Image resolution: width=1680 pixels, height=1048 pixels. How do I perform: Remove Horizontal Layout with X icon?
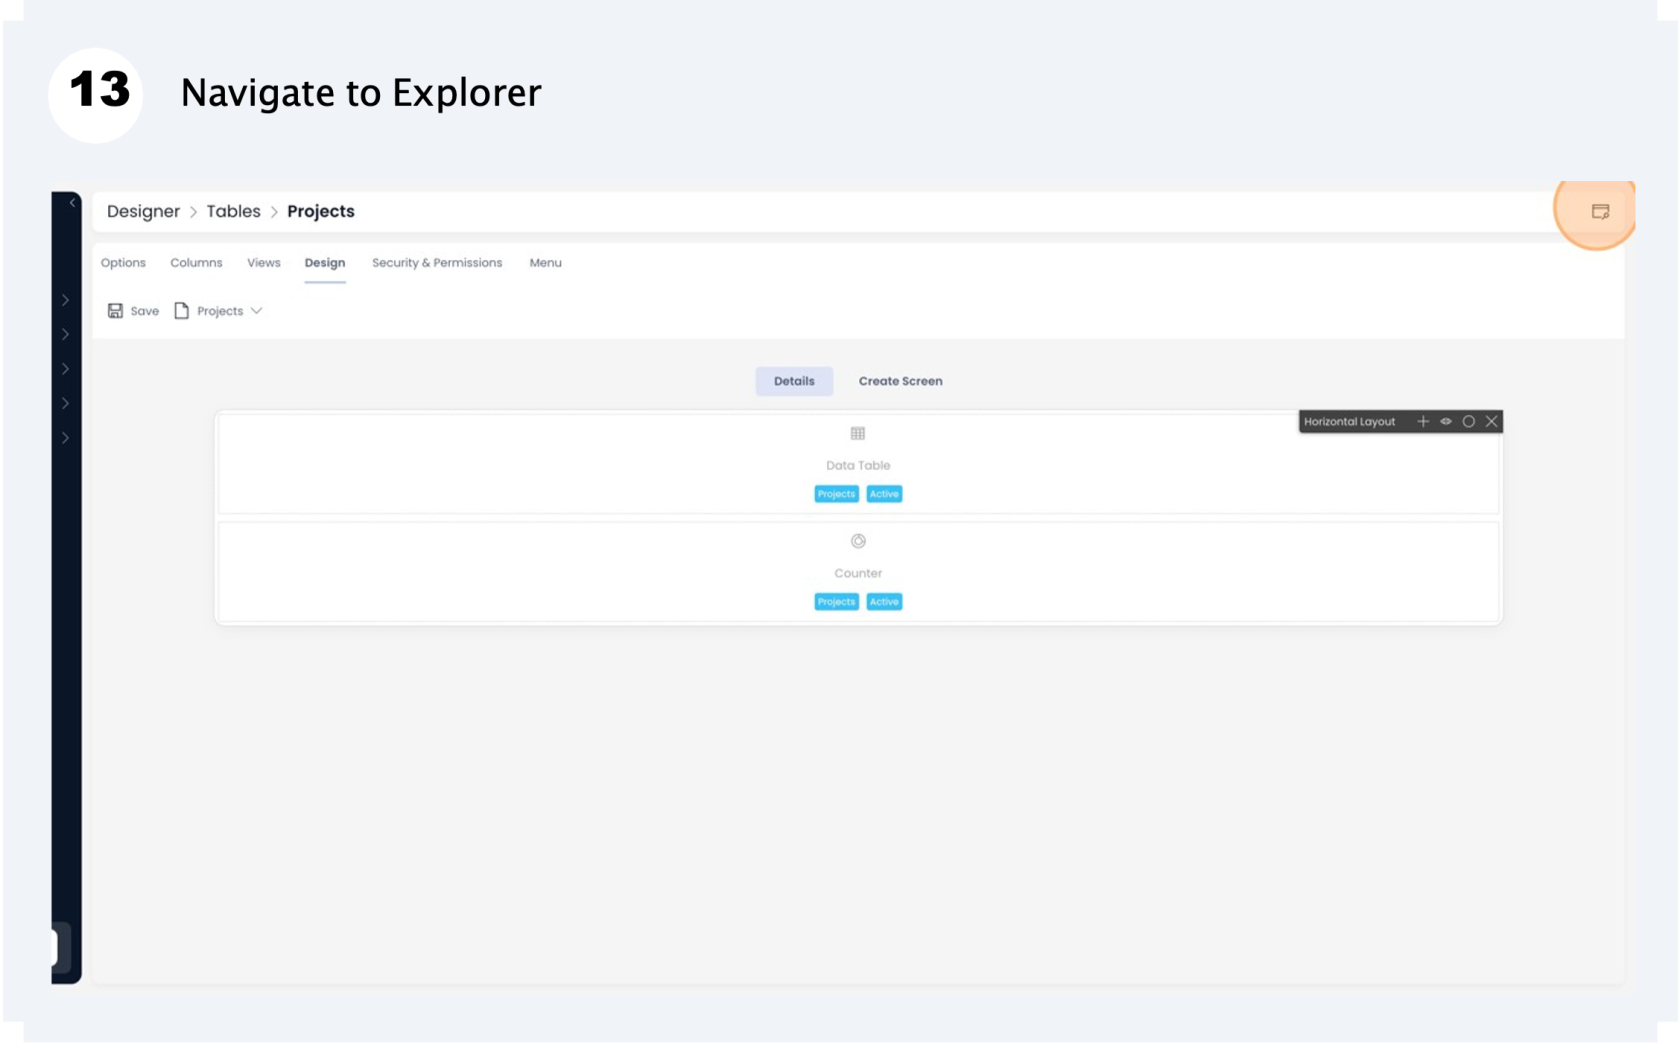(x=1492, y=421)
